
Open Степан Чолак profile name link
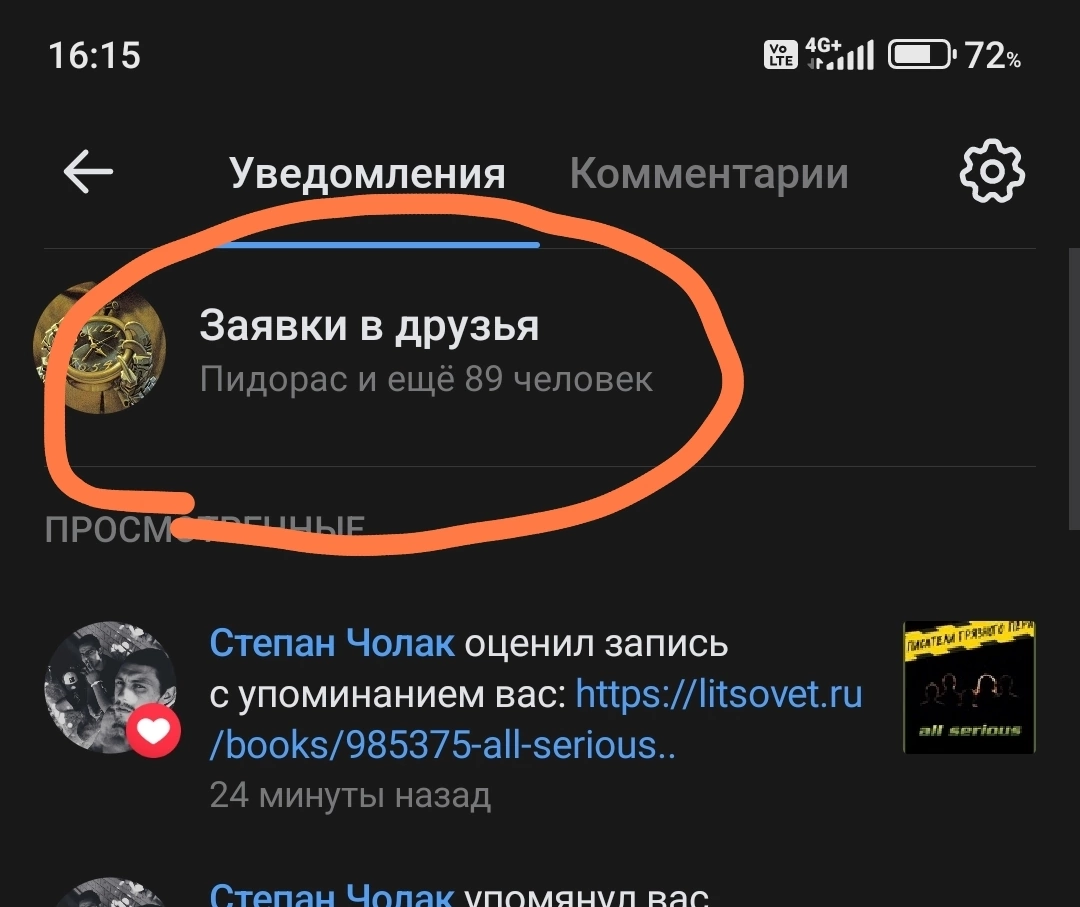[x=332, y=643]
